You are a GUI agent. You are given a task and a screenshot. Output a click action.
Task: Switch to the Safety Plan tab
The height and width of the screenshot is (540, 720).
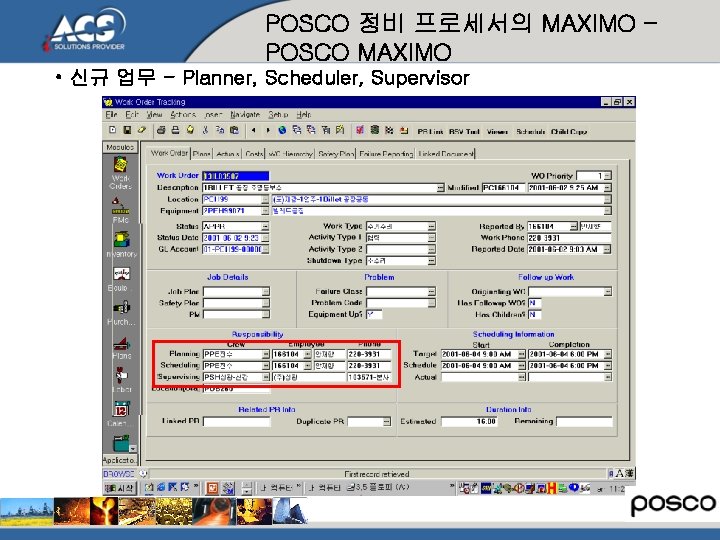[x=336, y=154]
